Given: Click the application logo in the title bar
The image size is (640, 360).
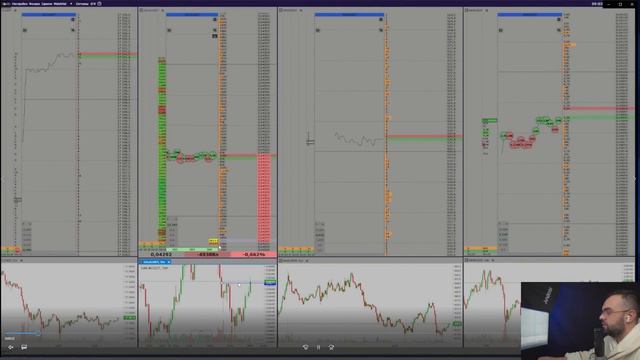Looking at the screenshot, I should coord(6,3).
